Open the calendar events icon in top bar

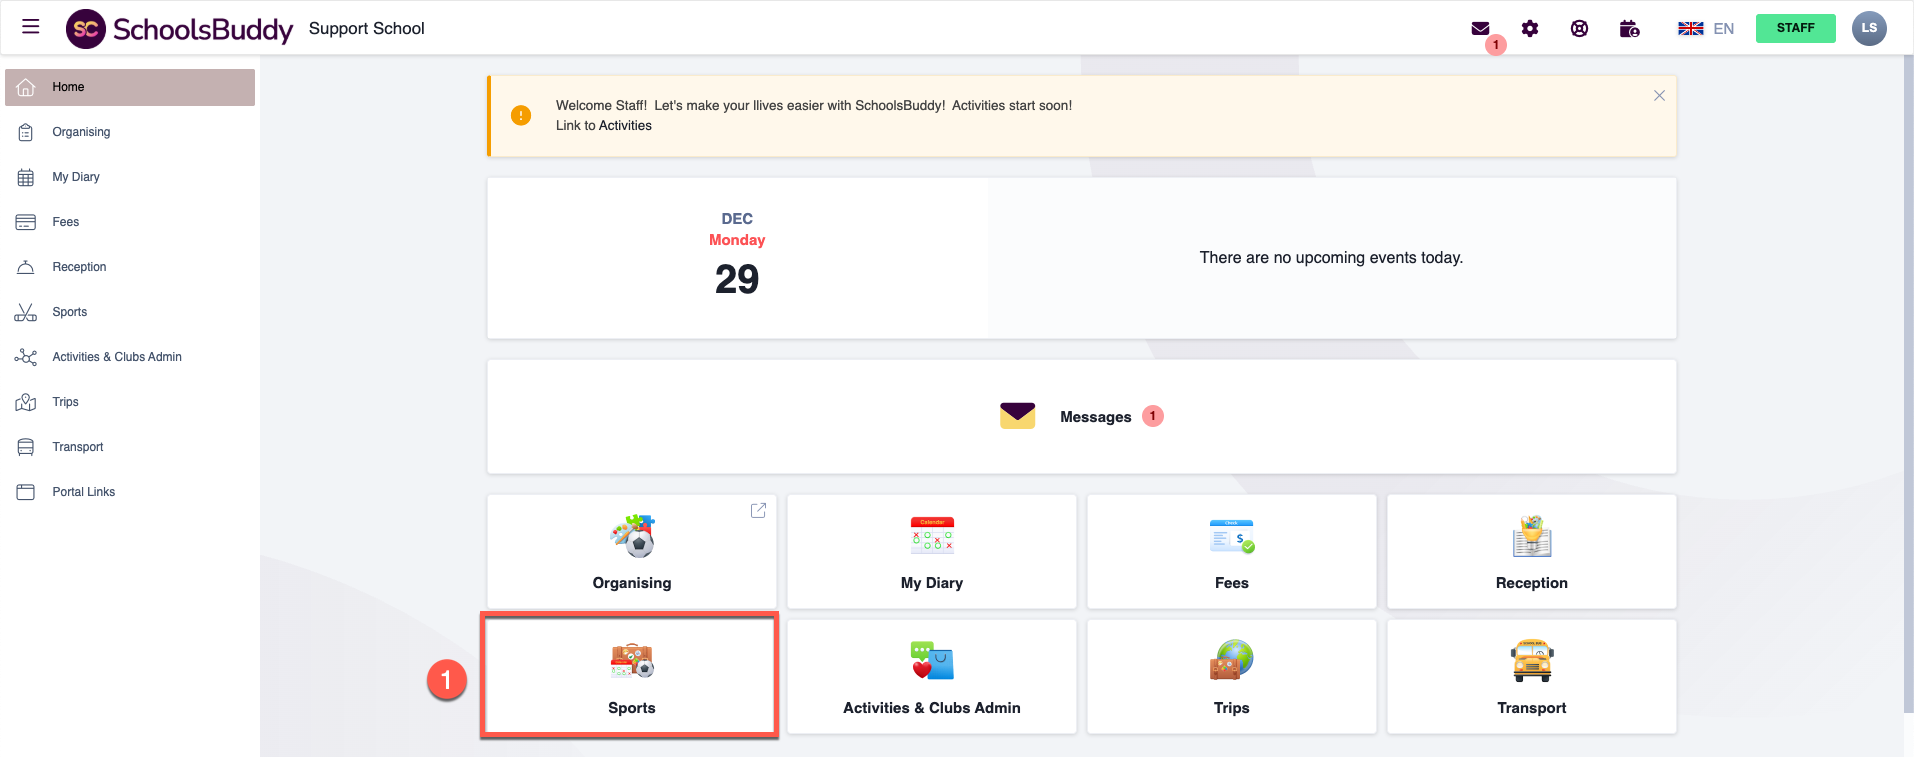[x=1629, y=29]
